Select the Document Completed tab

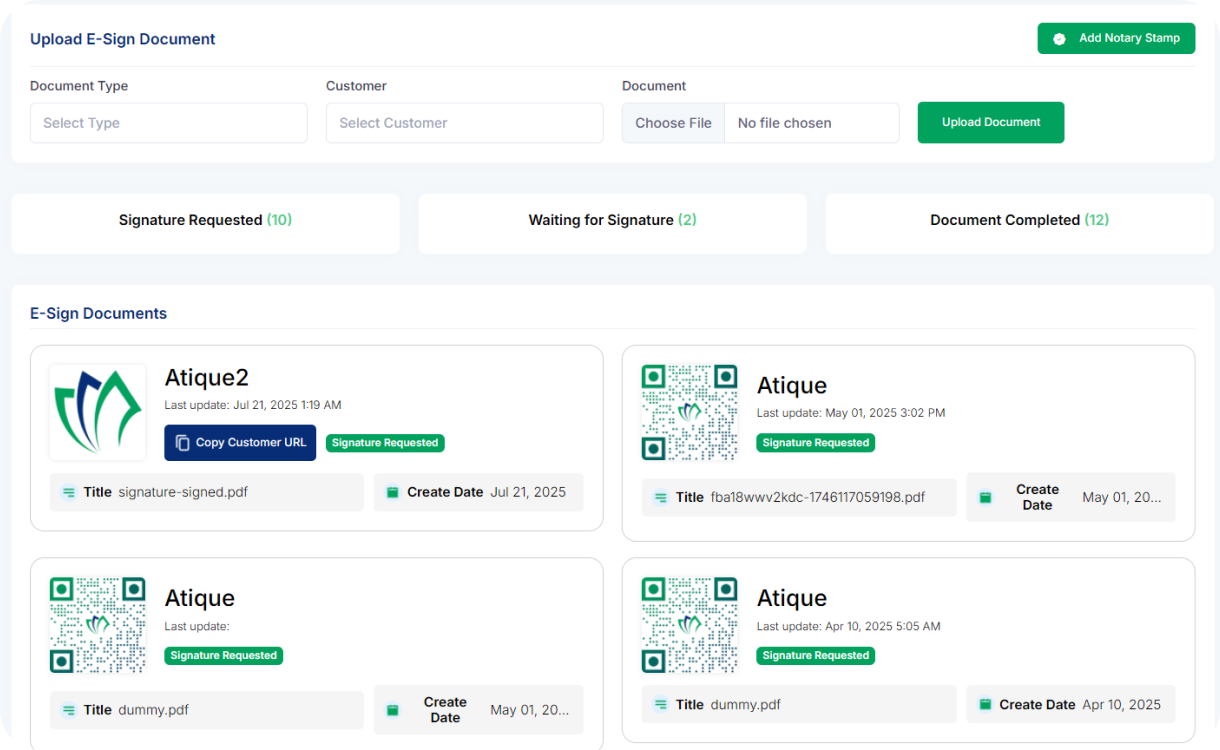pos(1019,220)
